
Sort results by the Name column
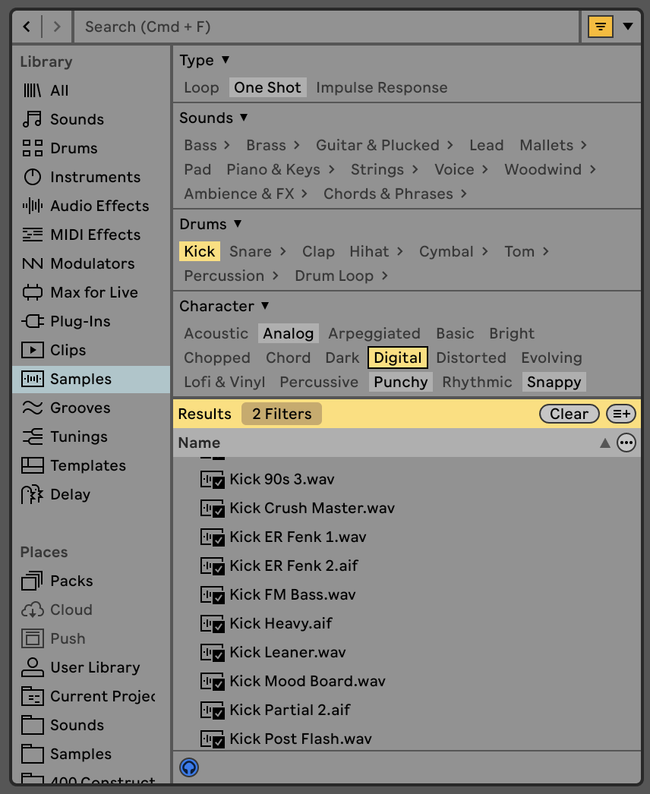(199, 443)
